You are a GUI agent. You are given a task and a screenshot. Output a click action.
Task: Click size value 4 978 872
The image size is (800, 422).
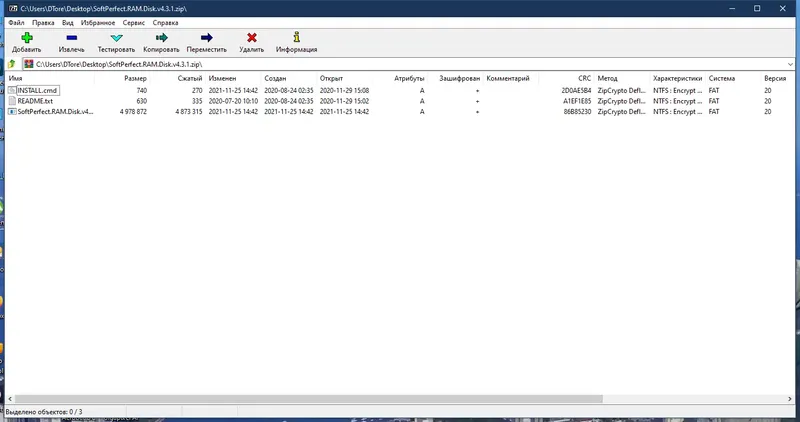(x=133, y=112)
